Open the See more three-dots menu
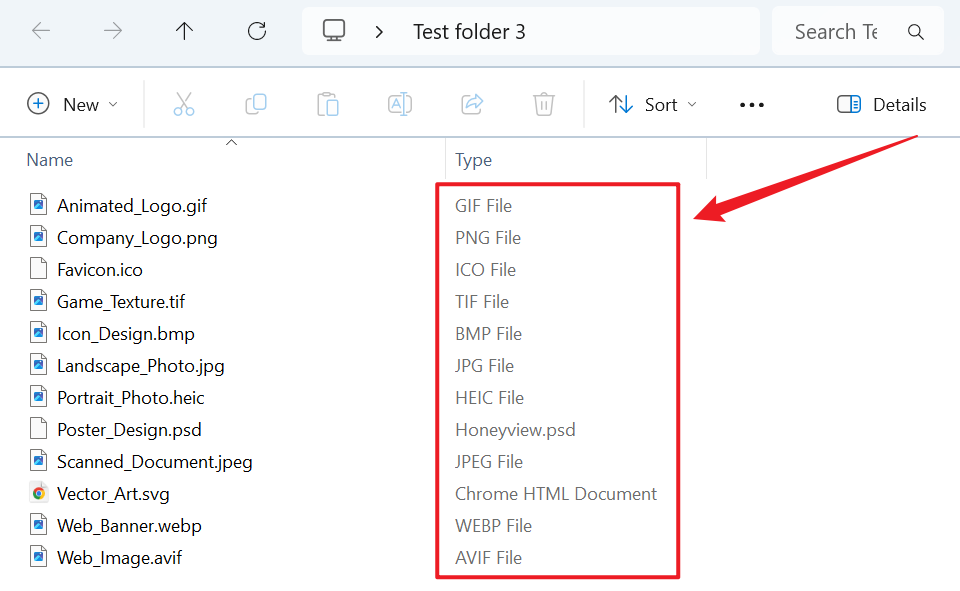Viewport: 960px width, 591px height. click(x=752, y=105)
